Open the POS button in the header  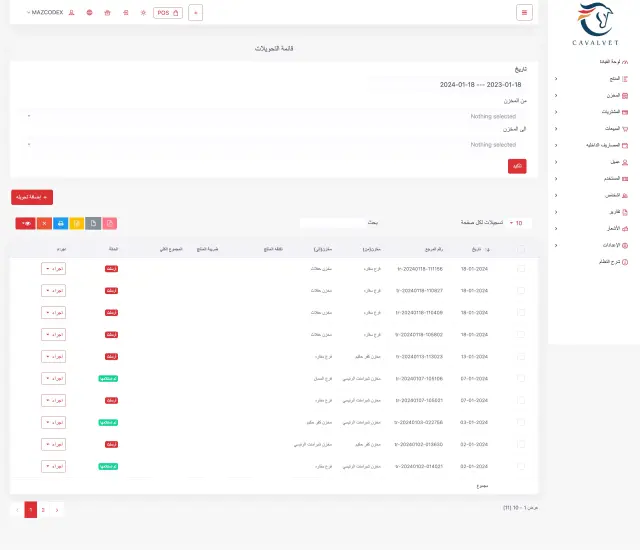click(x=168, y=13)
